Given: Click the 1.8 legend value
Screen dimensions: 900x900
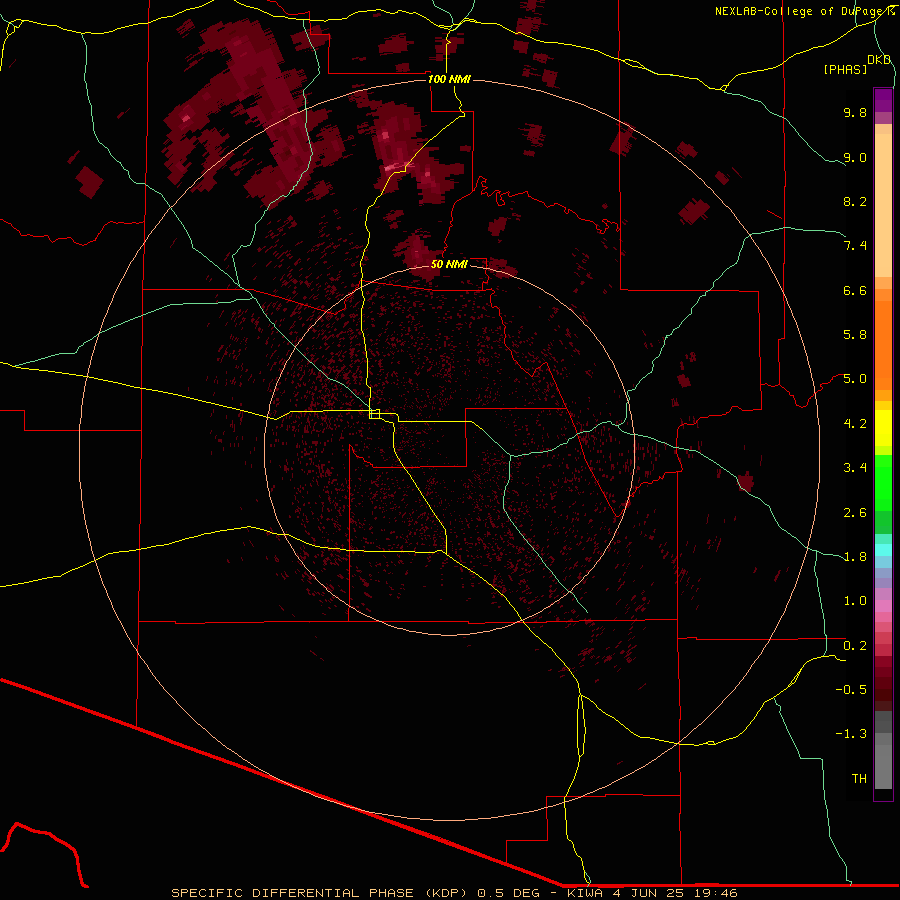Looking at the screenshot, I should 855,557.
